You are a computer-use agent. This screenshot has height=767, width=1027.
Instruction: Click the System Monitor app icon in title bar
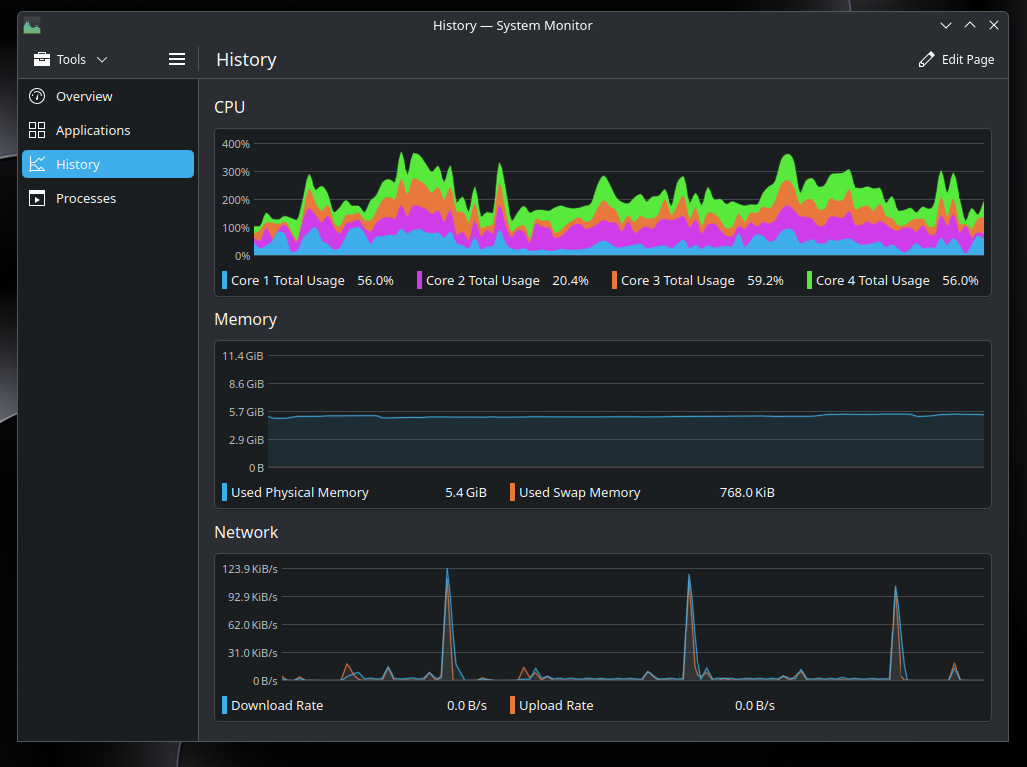32,26
